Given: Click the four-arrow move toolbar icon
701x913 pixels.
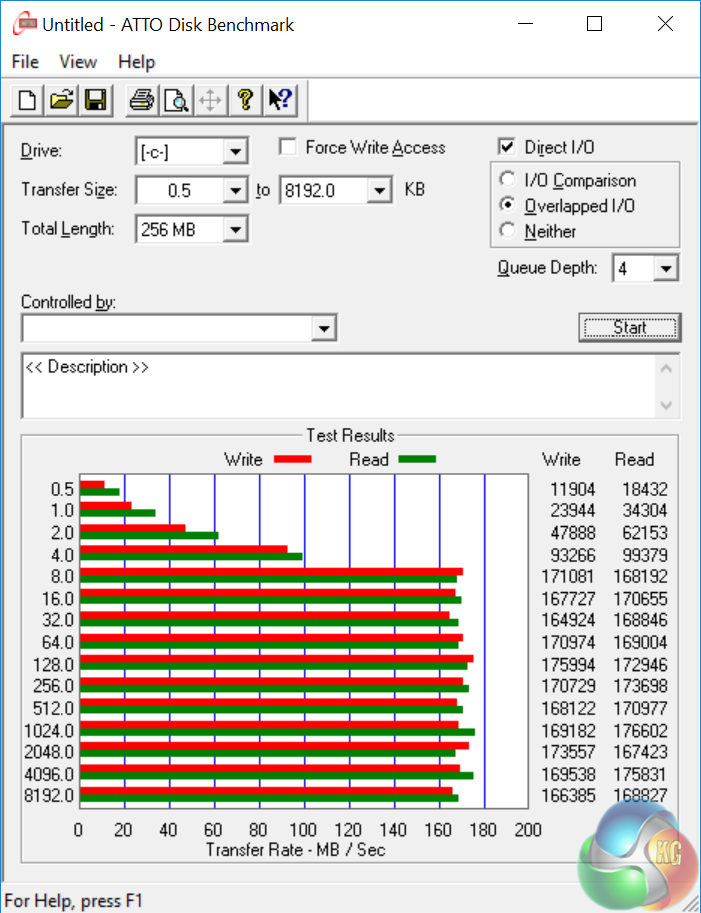Looking at the screenshot, I should coord(210,100).
